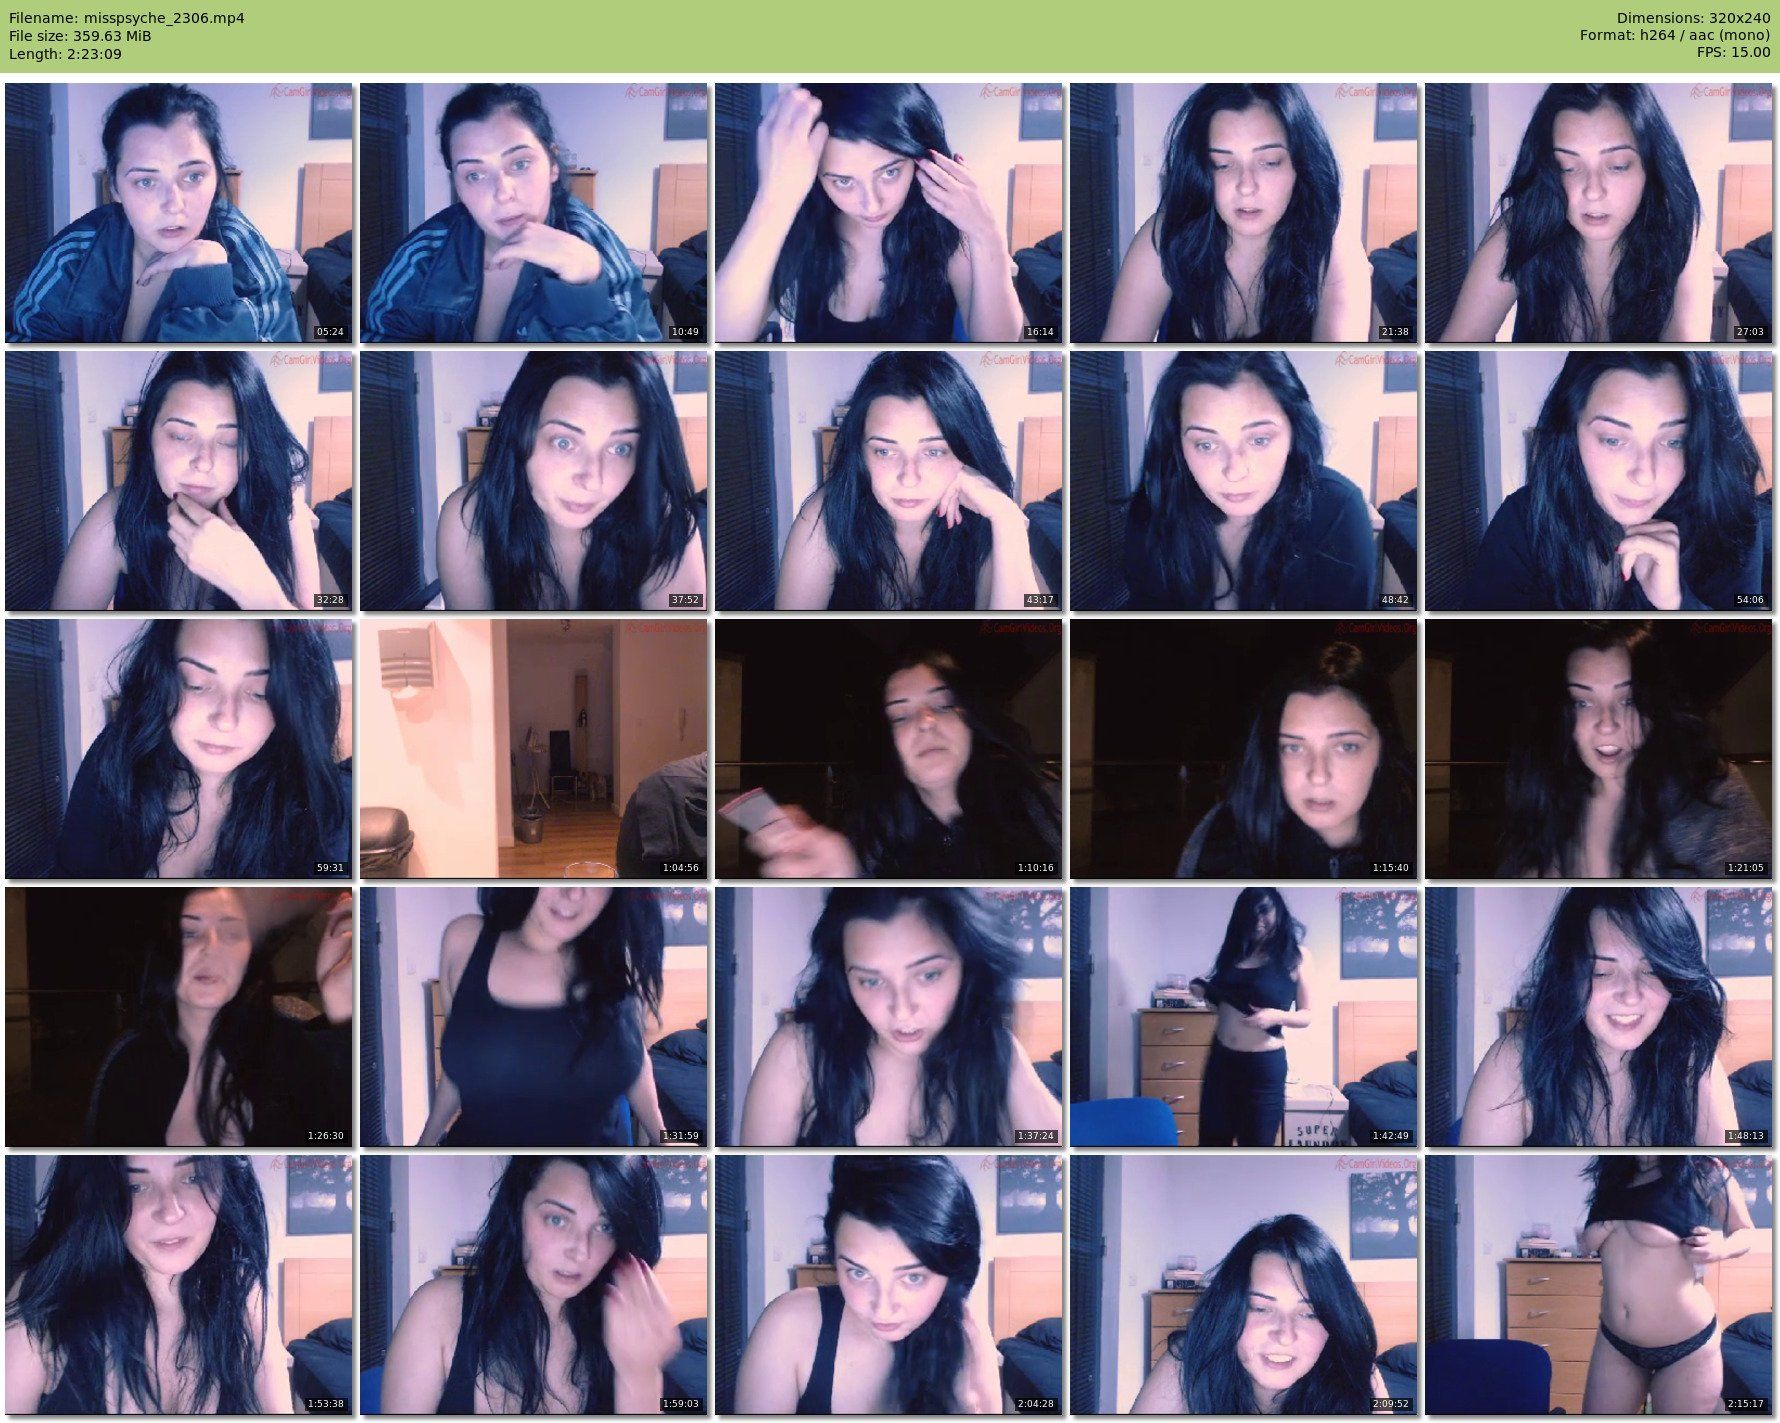
Task: Open the thumbnail marked 1:59:03
Action: click(x=533, y=1285)
